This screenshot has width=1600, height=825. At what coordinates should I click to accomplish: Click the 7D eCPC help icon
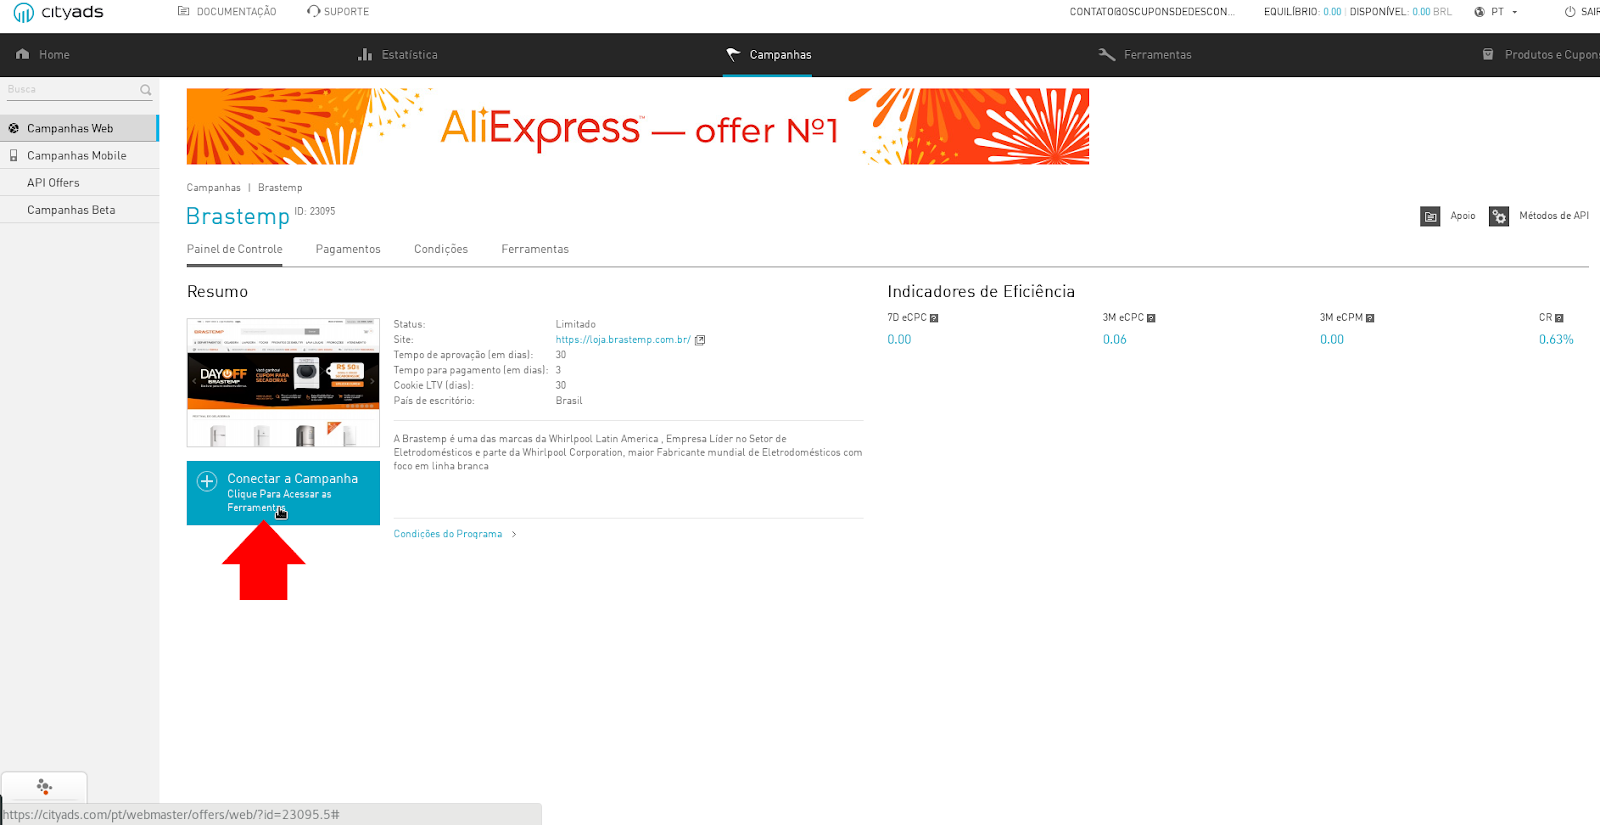click(934, 318)
